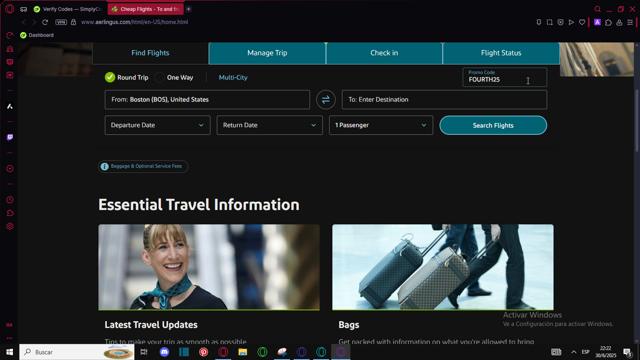Open Discord from the Windows taskbar
Screen dimensions: 640x360
[x=164, y=352]
